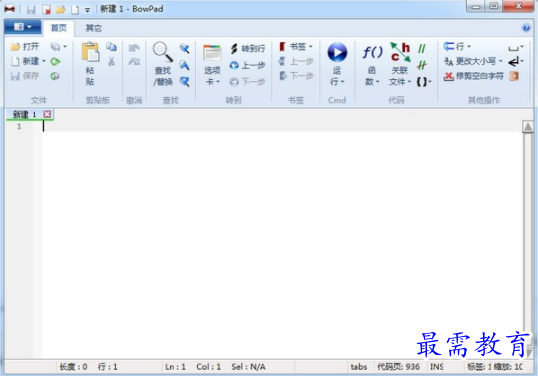Click Ln : 1 in status bar
This screenshot has height=376, width=538.
click(175, 367)
